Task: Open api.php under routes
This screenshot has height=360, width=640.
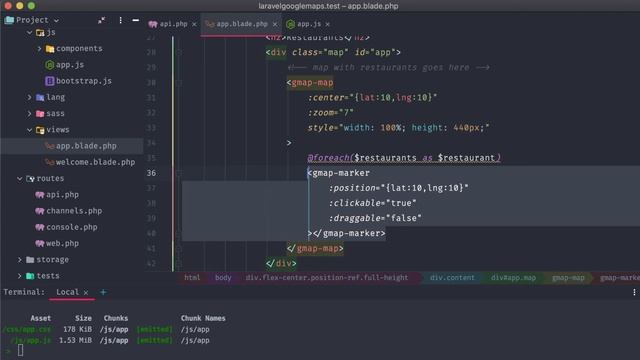Action: (62, 195)
